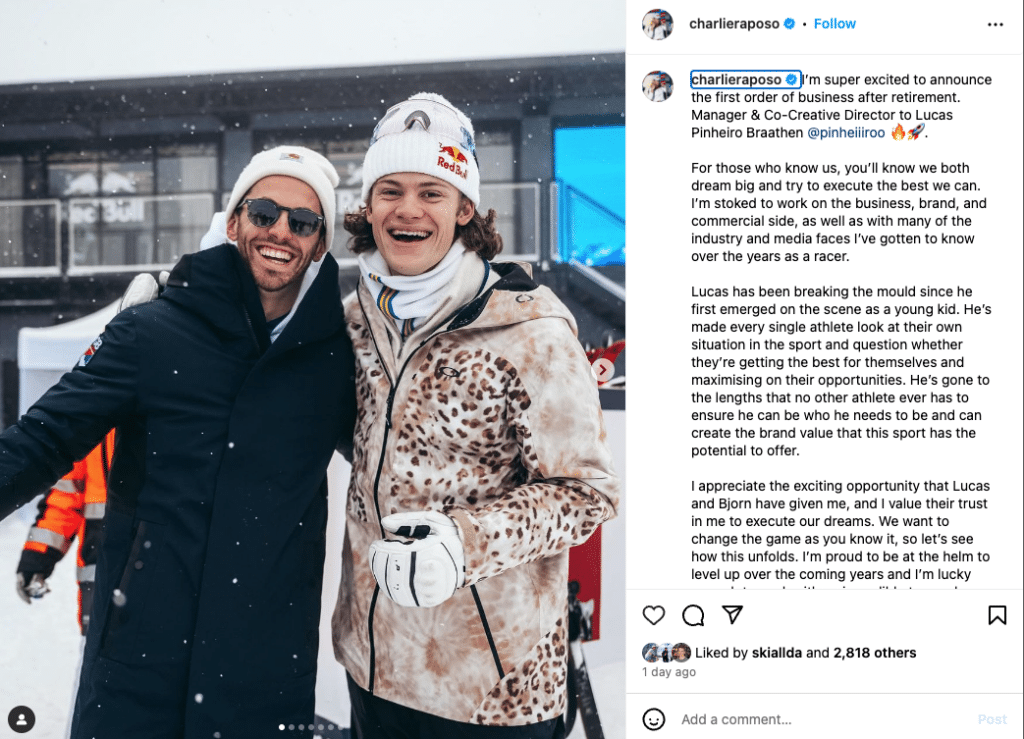Open comments via the speech bubble icon

click(x=693, y=615)
